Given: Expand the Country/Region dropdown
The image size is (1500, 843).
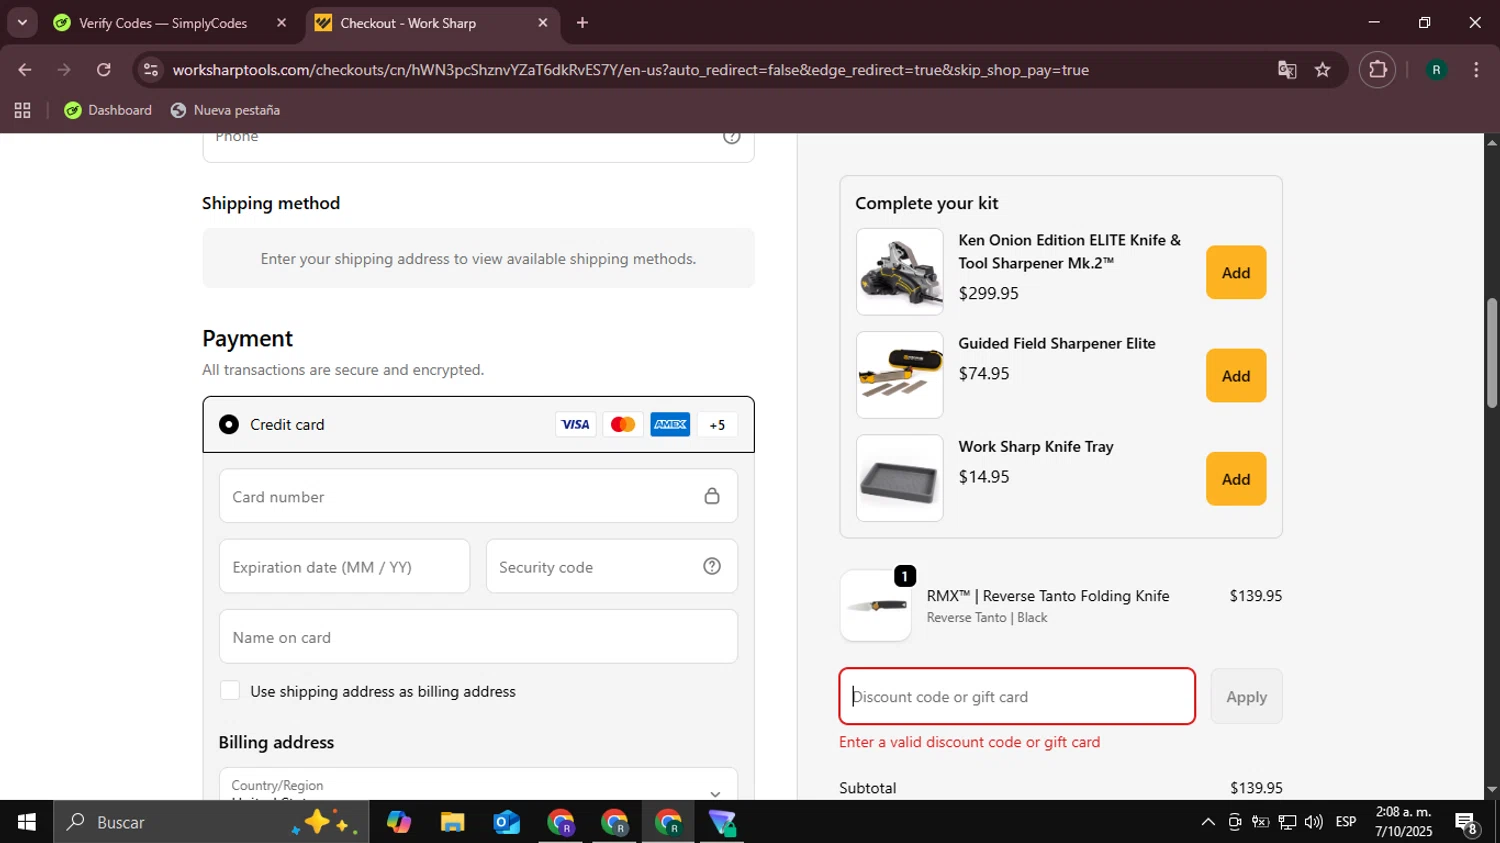Looking at the screenshot, I should [x=478, y=785].
